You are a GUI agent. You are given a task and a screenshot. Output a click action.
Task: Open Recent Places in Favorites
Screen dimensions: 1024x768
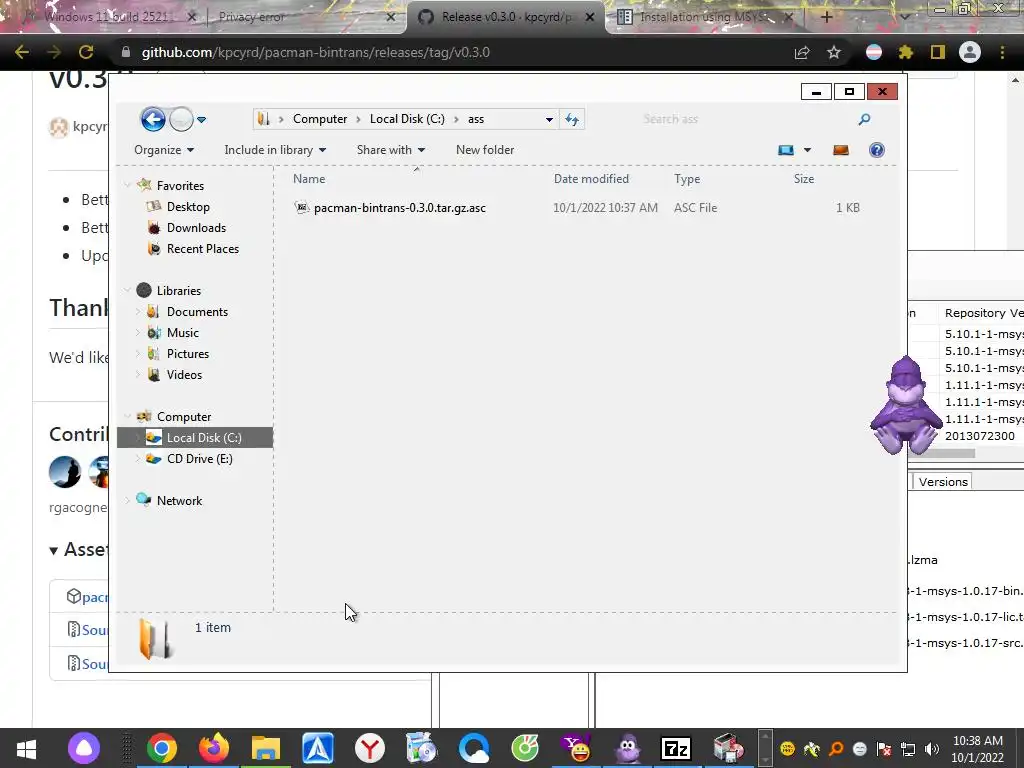(202, 249)
